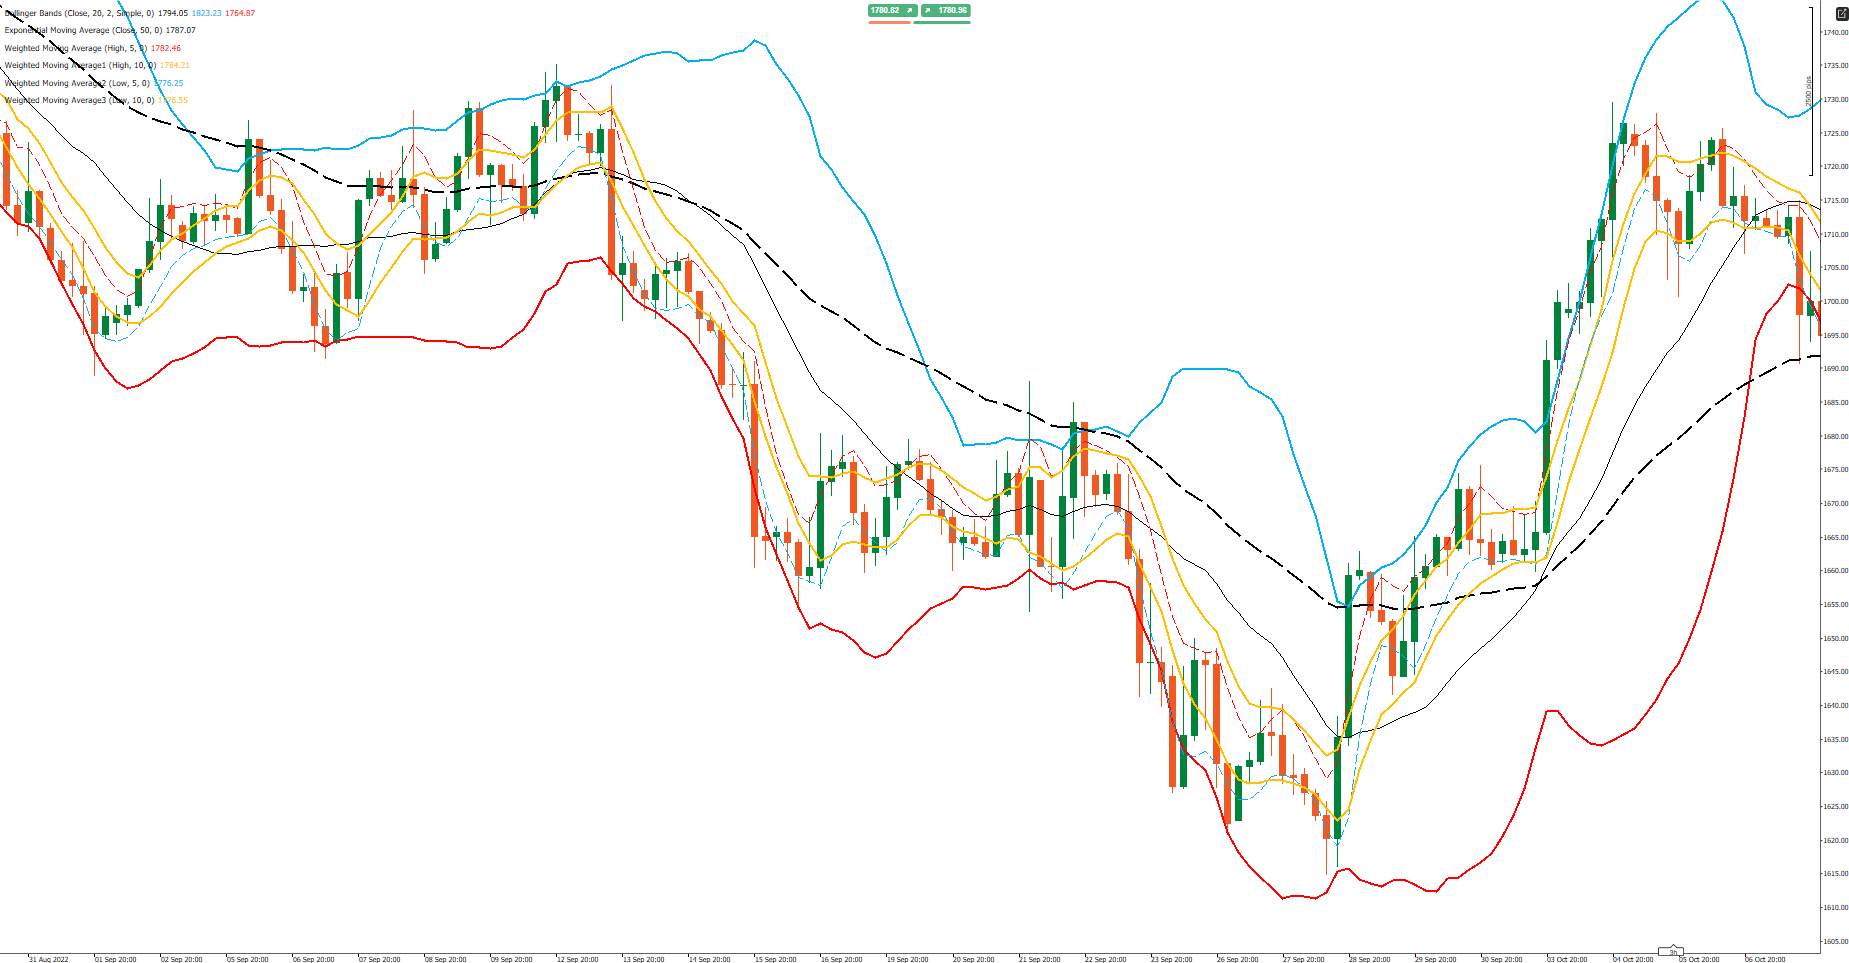Viewport: 1849px width, 963px height.
Task: Click the 12 Sep 20:00 time axis label
Action: tap(577, 959)
